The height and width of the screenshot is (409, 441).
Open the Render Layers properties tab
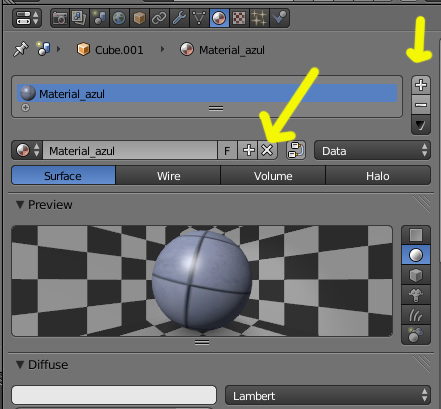click(79, 18)
